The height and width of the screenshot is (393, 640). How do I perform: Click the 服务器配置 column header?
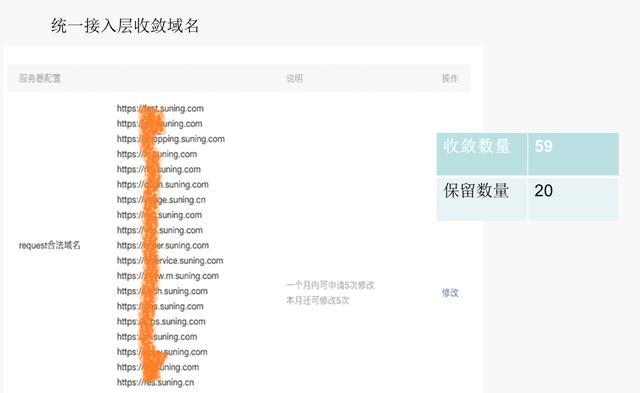40,78
